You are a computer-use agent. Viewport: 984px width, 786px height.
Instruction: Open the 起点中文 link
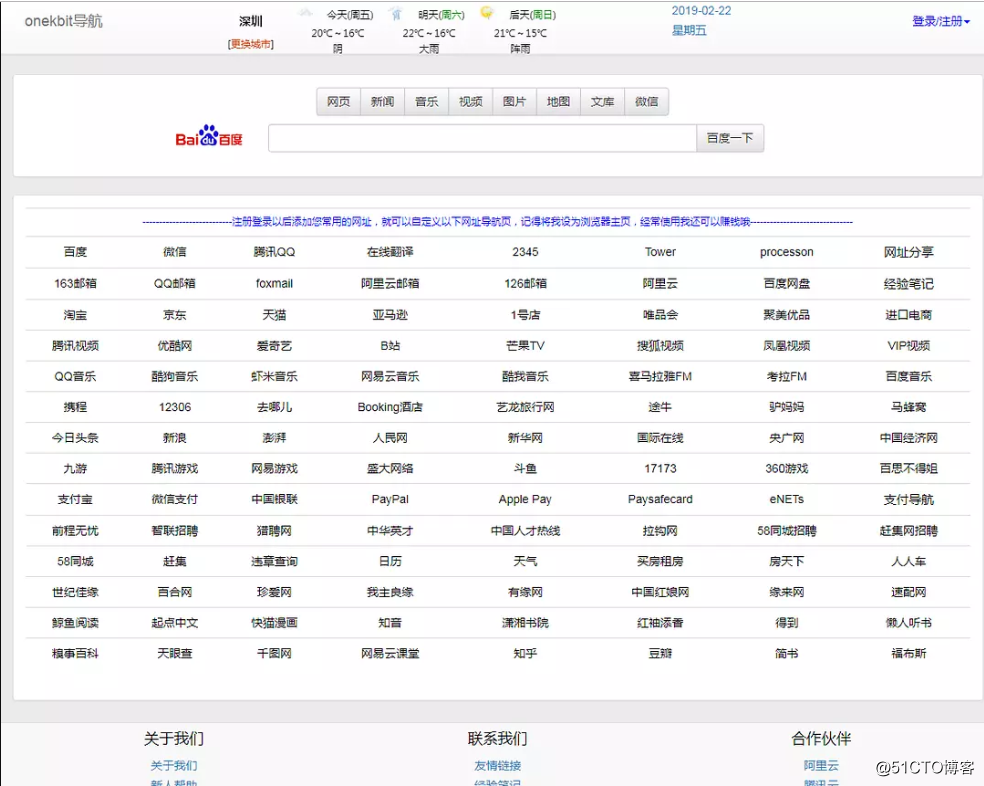pyautogui.click(x=174, y=623)
